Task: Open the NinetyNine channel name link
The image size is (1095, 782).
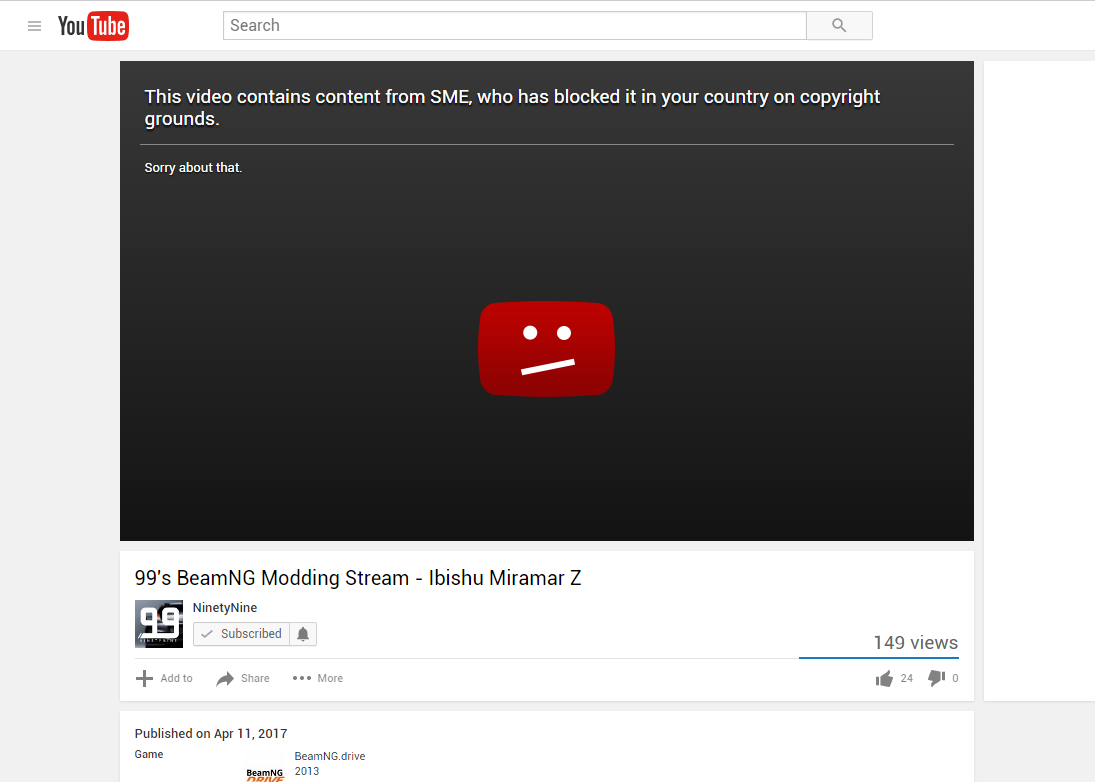Action: (225, 607)
